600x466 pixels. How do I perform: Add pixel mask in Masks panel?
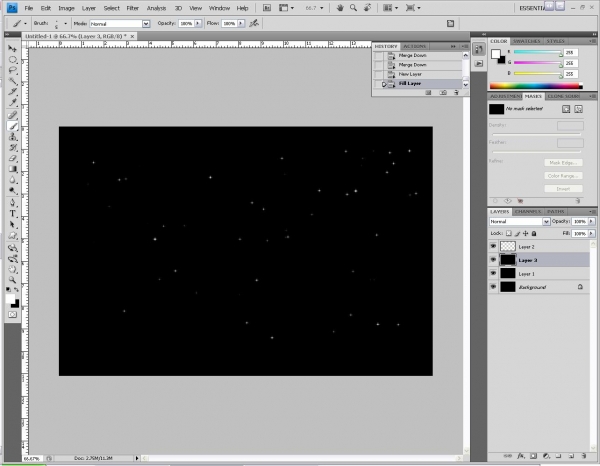(566, 109)
